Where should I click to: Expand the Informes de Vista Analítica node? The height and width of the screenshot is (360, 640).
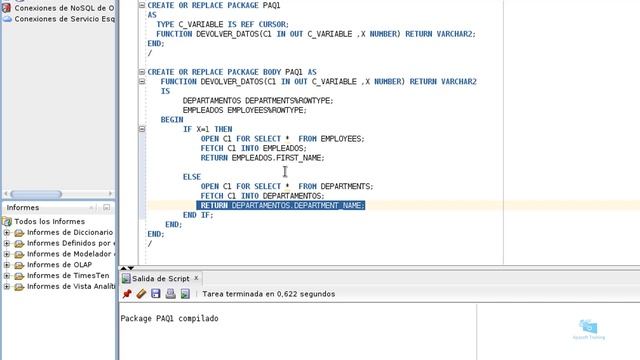[7, 287]
